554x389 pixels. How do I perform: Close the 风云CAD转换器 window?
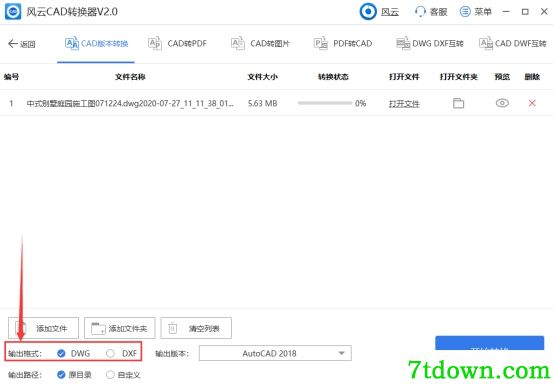coord(544,12)
